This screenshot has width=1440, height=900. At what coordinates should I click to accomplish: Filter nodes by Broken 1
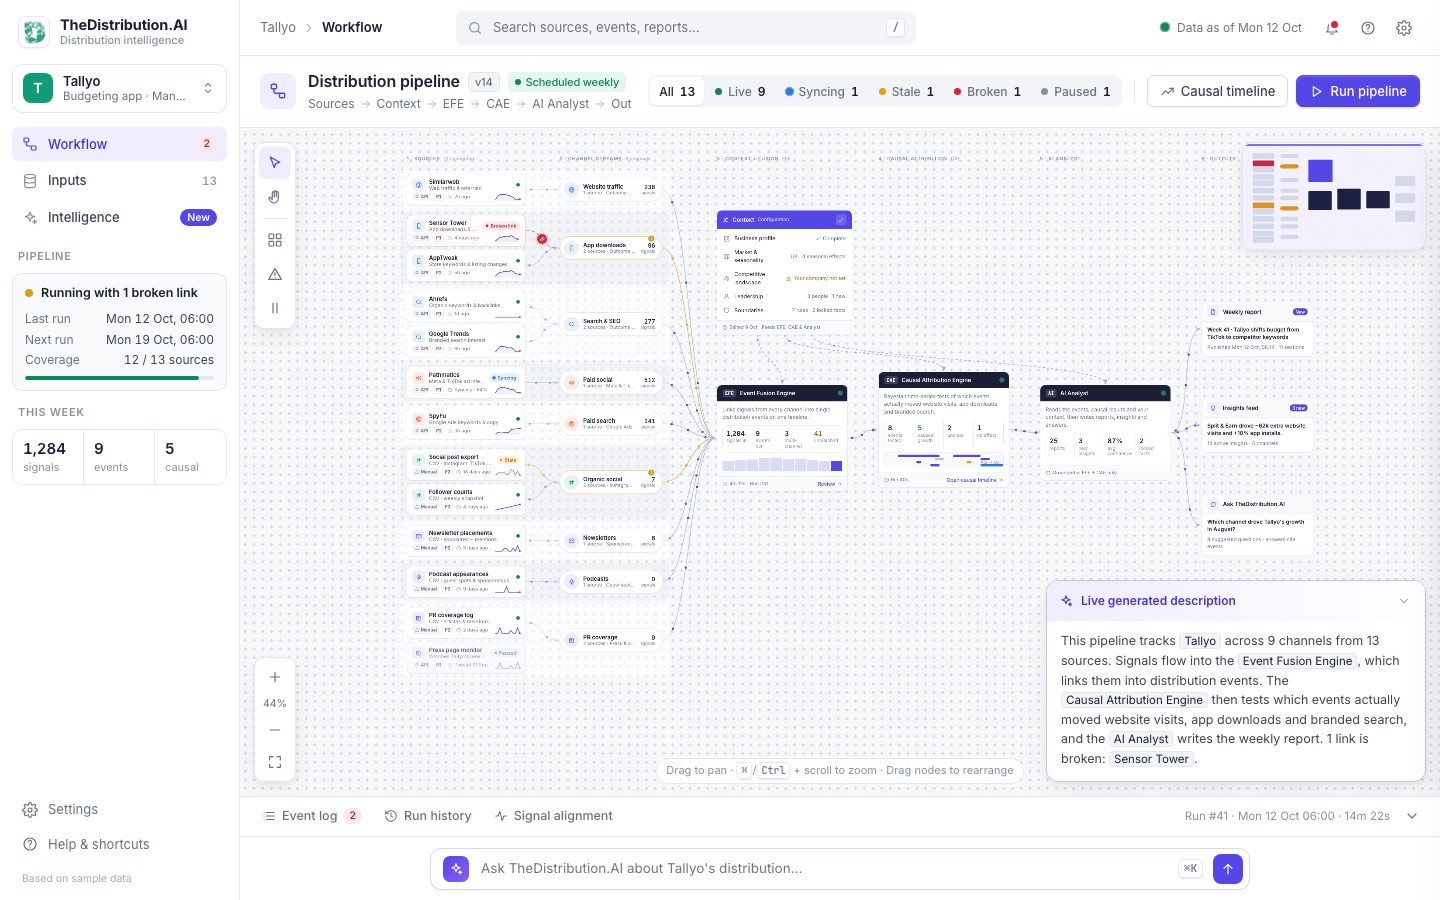click(987, 91)
